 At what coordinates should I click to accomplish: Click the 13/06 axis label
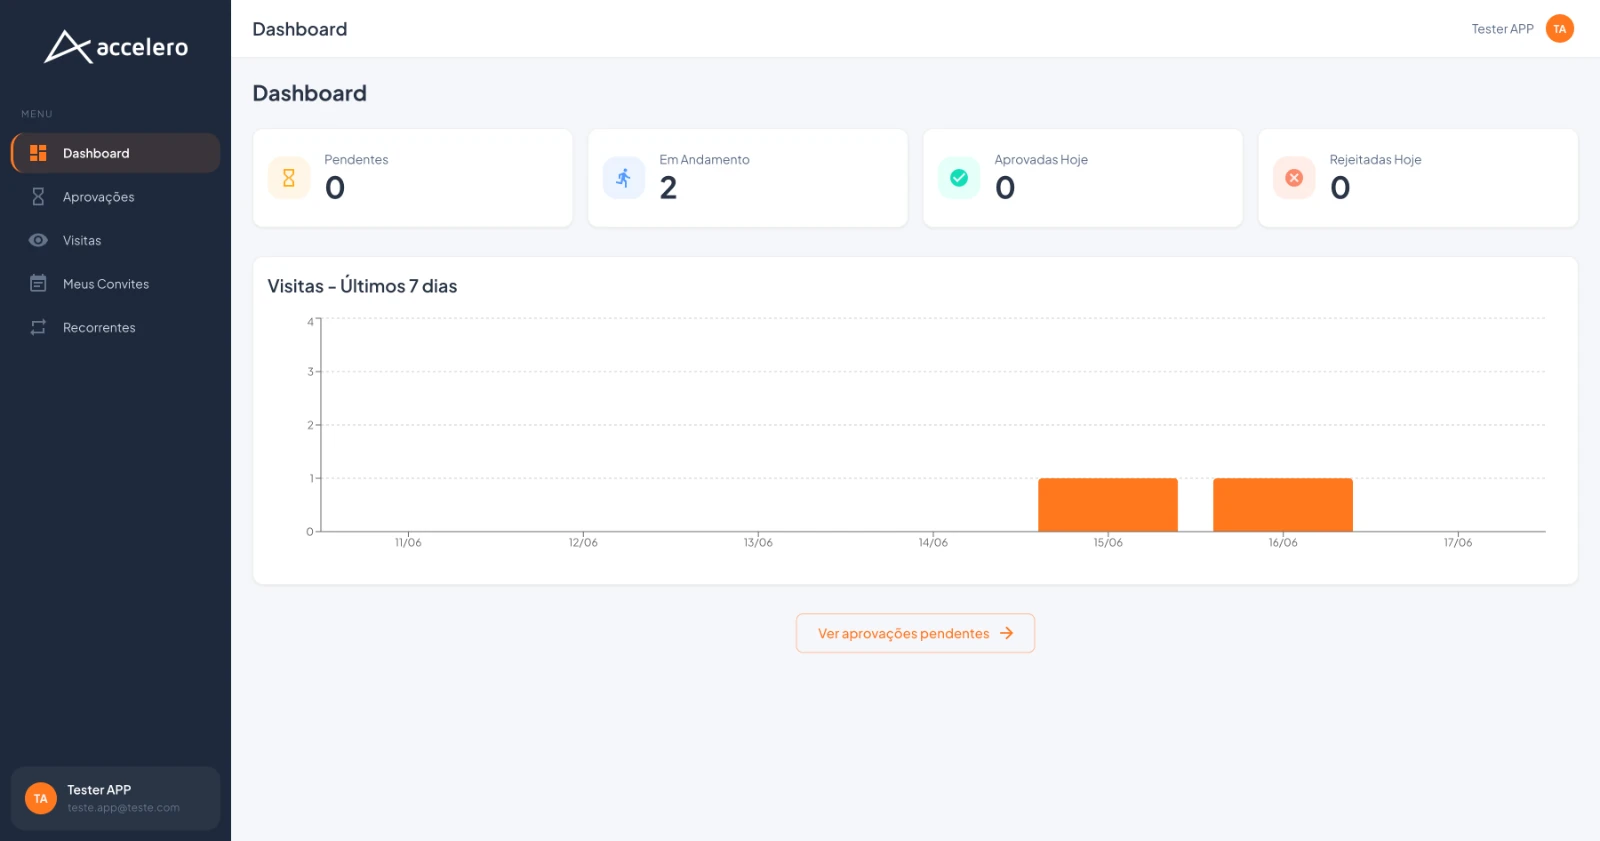(758, 543)
